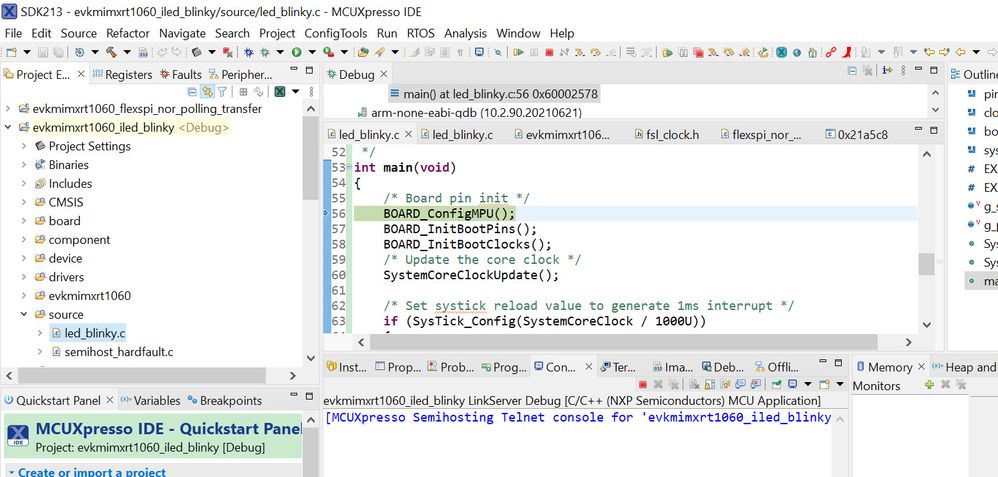998x477 pixels.
Task: Expand the drivers folder
Action: (24, 277)
